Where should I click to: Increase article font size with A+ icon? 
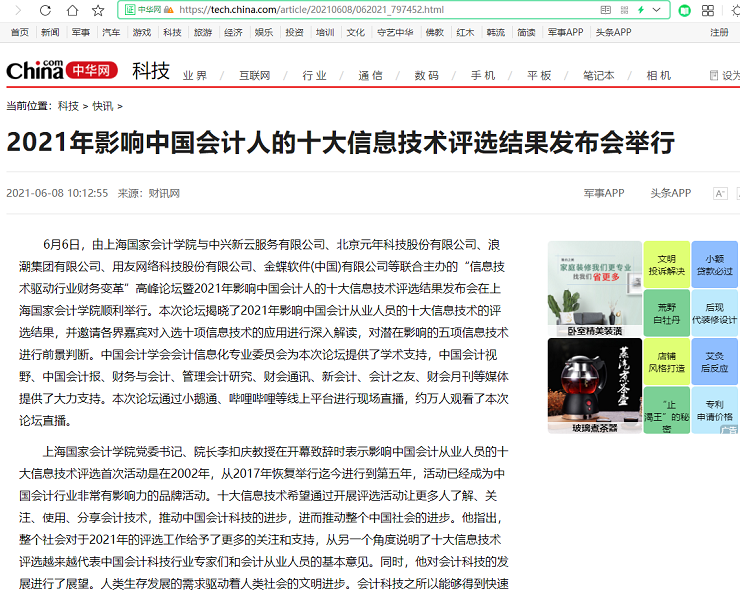[719, 193]
